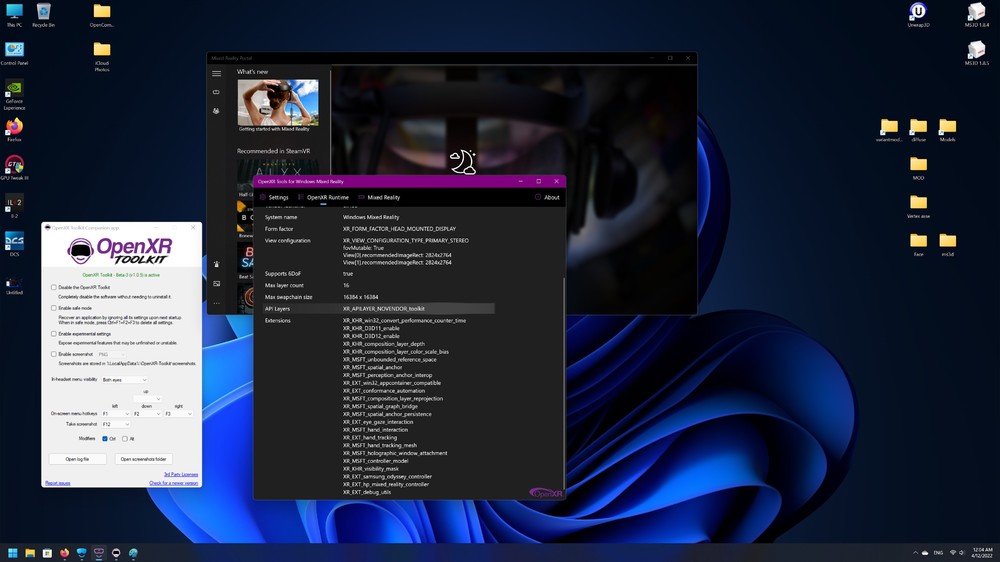Open the left on-screen menu hotkey dropdown

coord(115,413)
